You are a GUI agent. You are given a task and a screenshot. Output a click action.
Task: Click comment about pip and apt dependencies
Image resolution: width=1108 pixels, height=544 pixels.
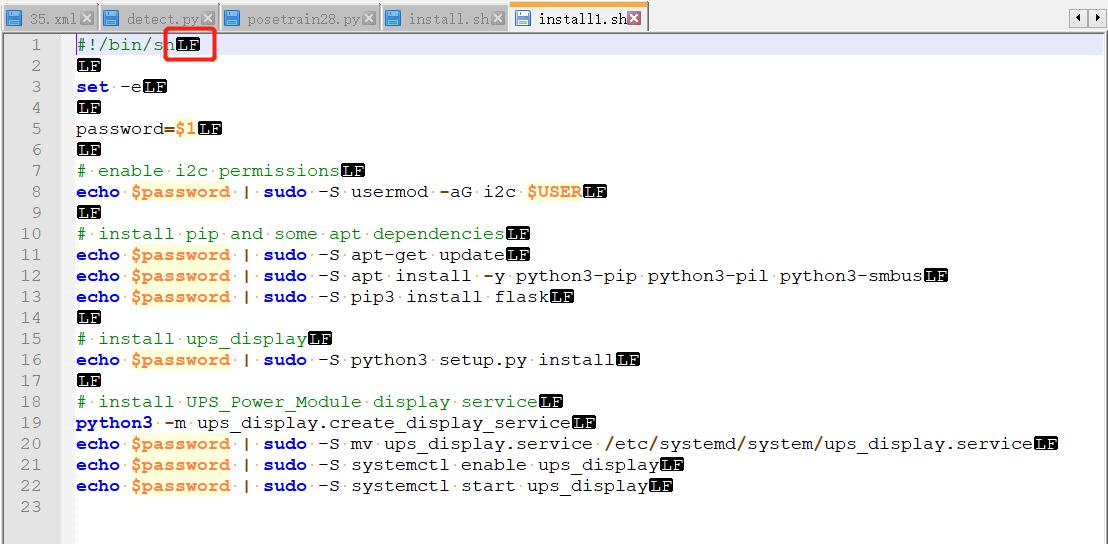(x=290, y=235)
